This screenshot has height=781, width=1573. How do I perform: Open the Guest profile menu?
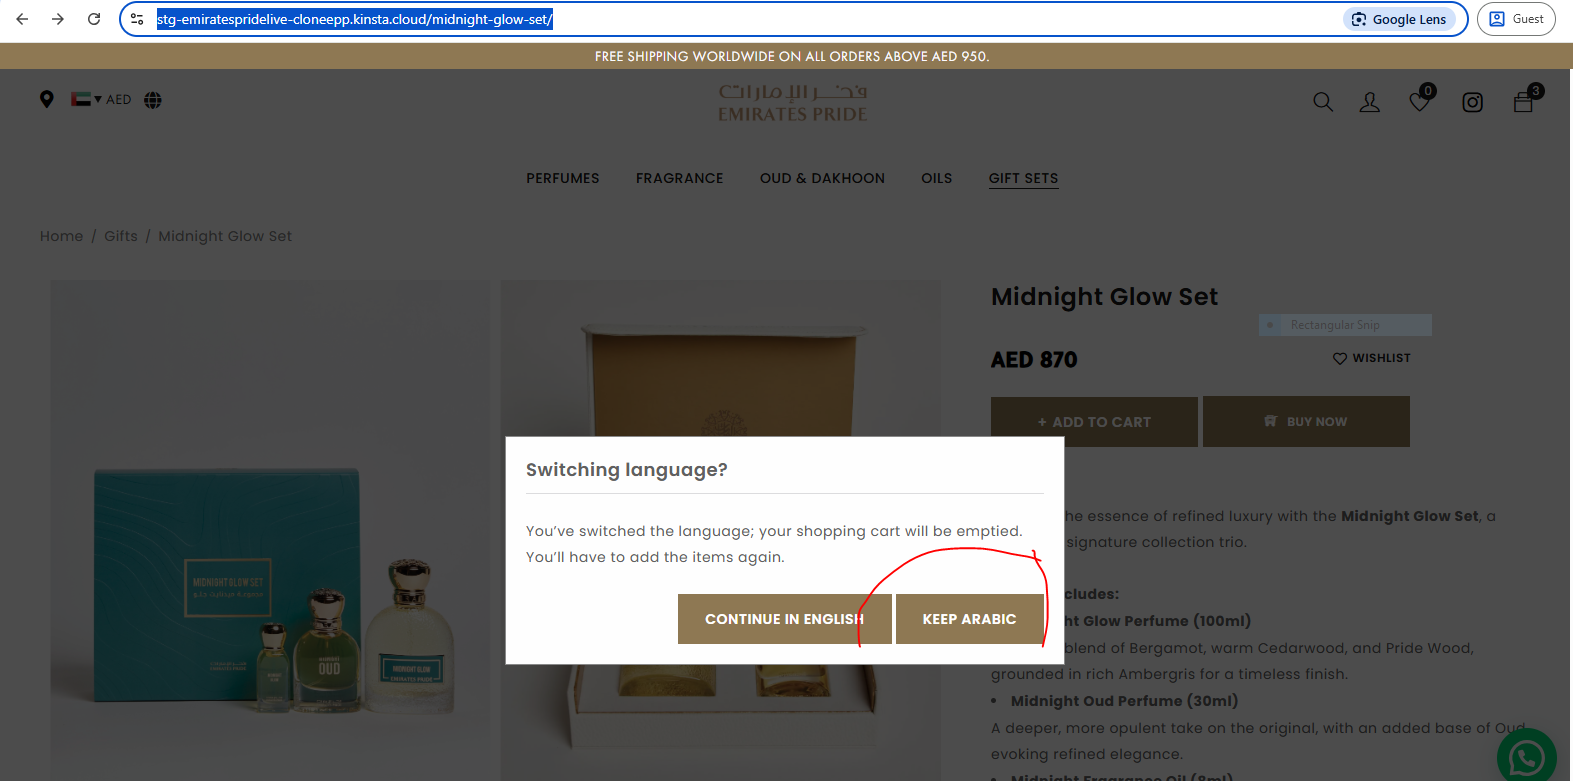1516,19
